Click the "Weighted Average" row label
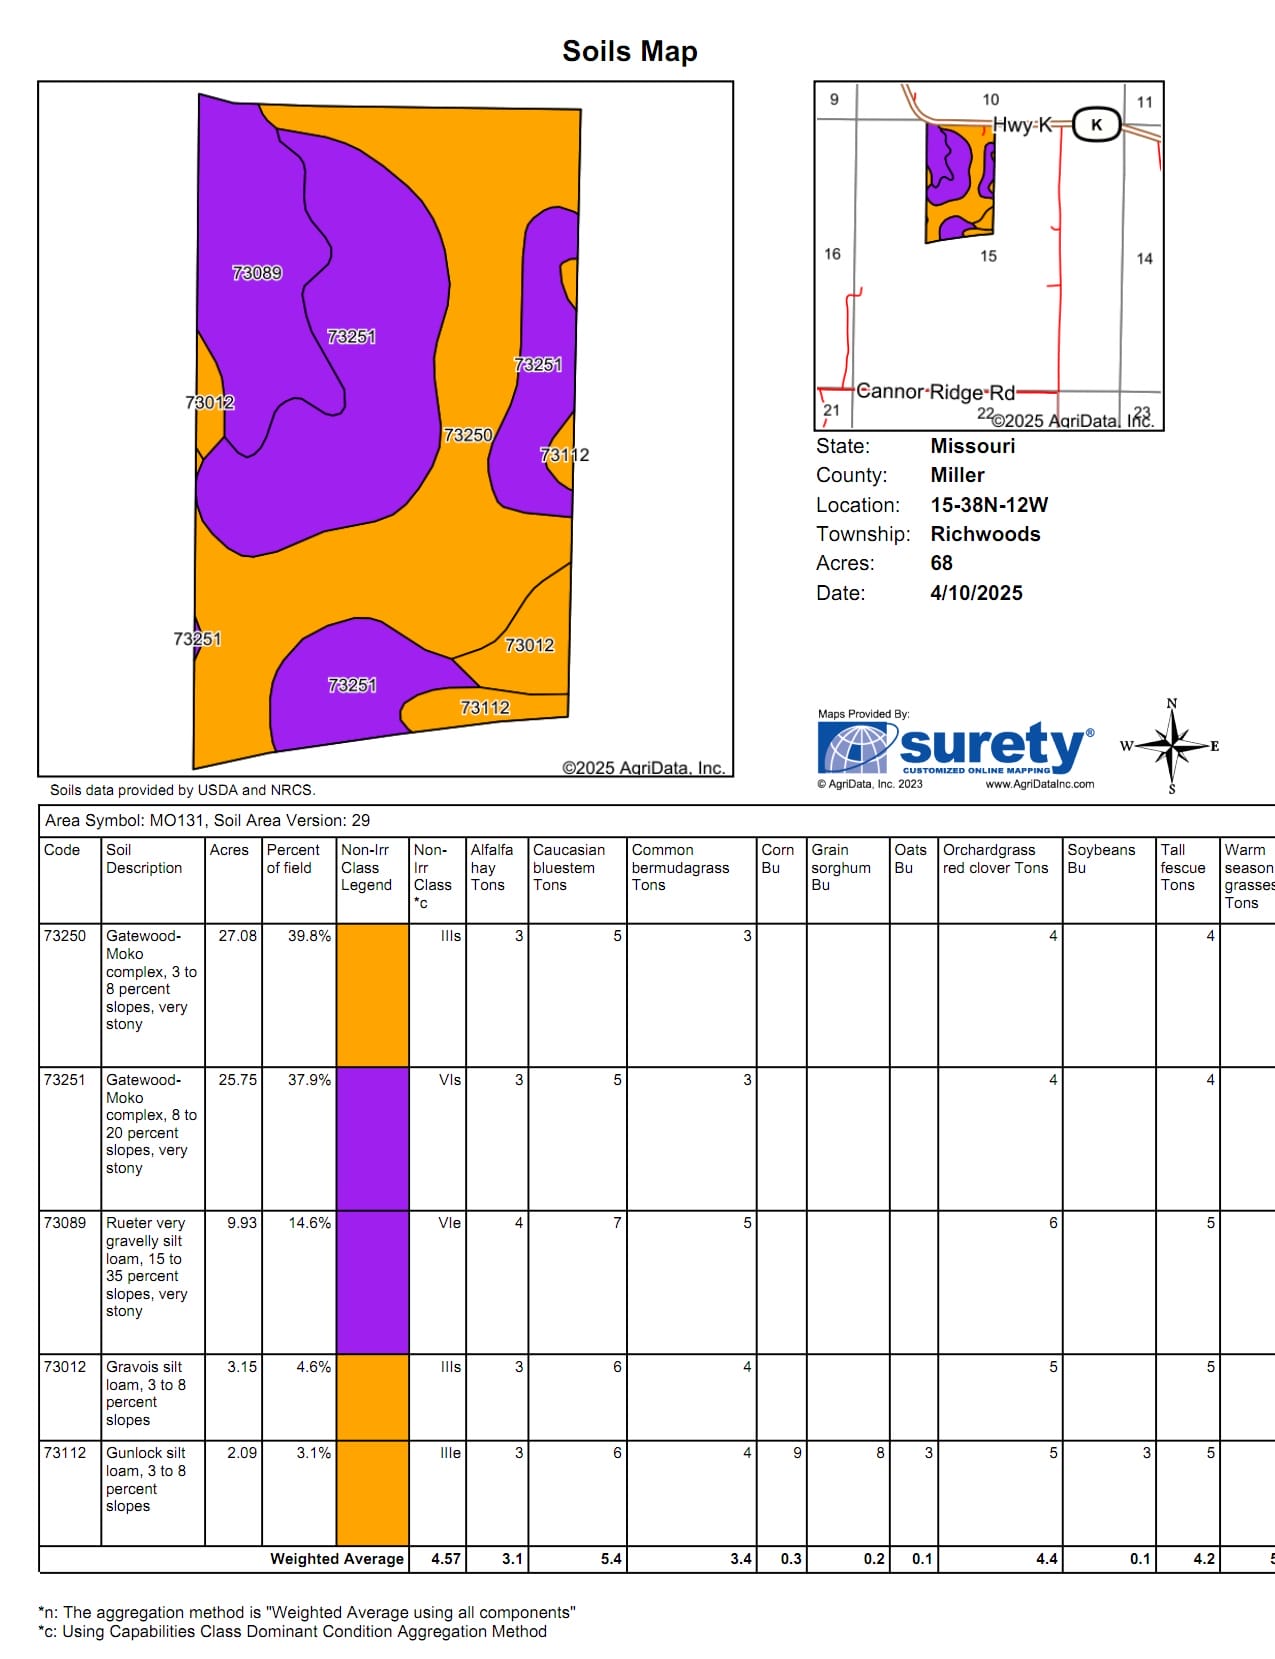 337,1559
